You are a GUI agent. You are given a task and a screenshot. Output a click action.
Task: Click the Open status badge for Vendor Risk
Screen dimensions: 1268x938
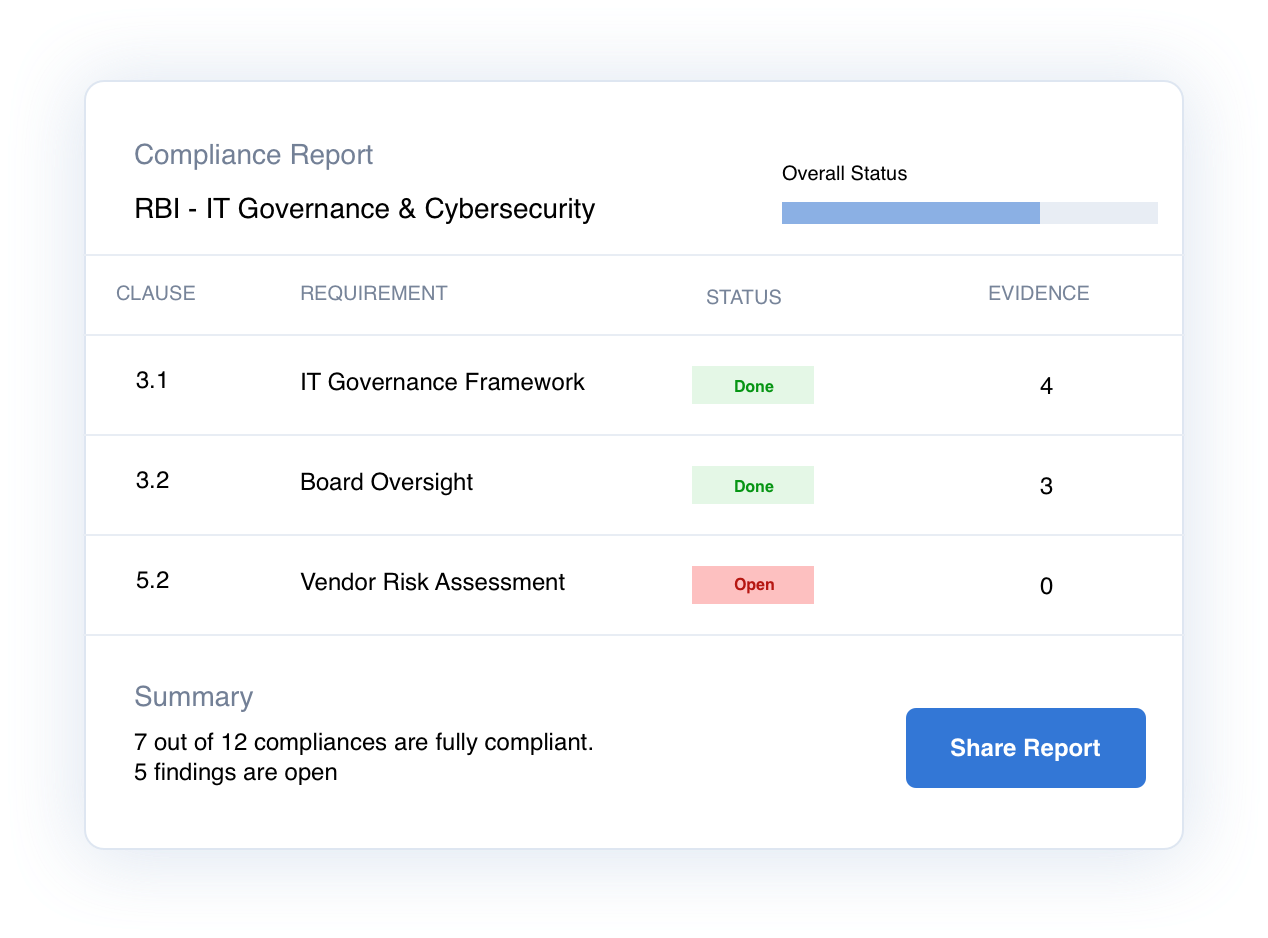click(x=752, y=585)
